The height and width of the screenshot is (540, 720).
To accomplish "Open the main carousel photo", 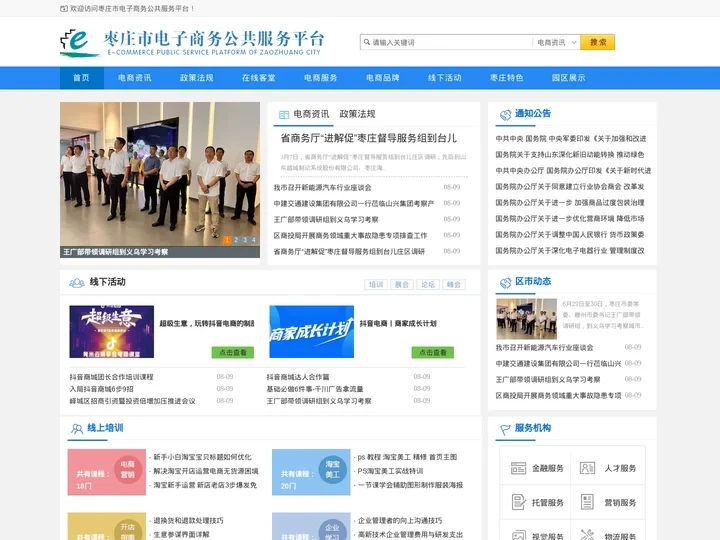I will click(x=160, y=174).
